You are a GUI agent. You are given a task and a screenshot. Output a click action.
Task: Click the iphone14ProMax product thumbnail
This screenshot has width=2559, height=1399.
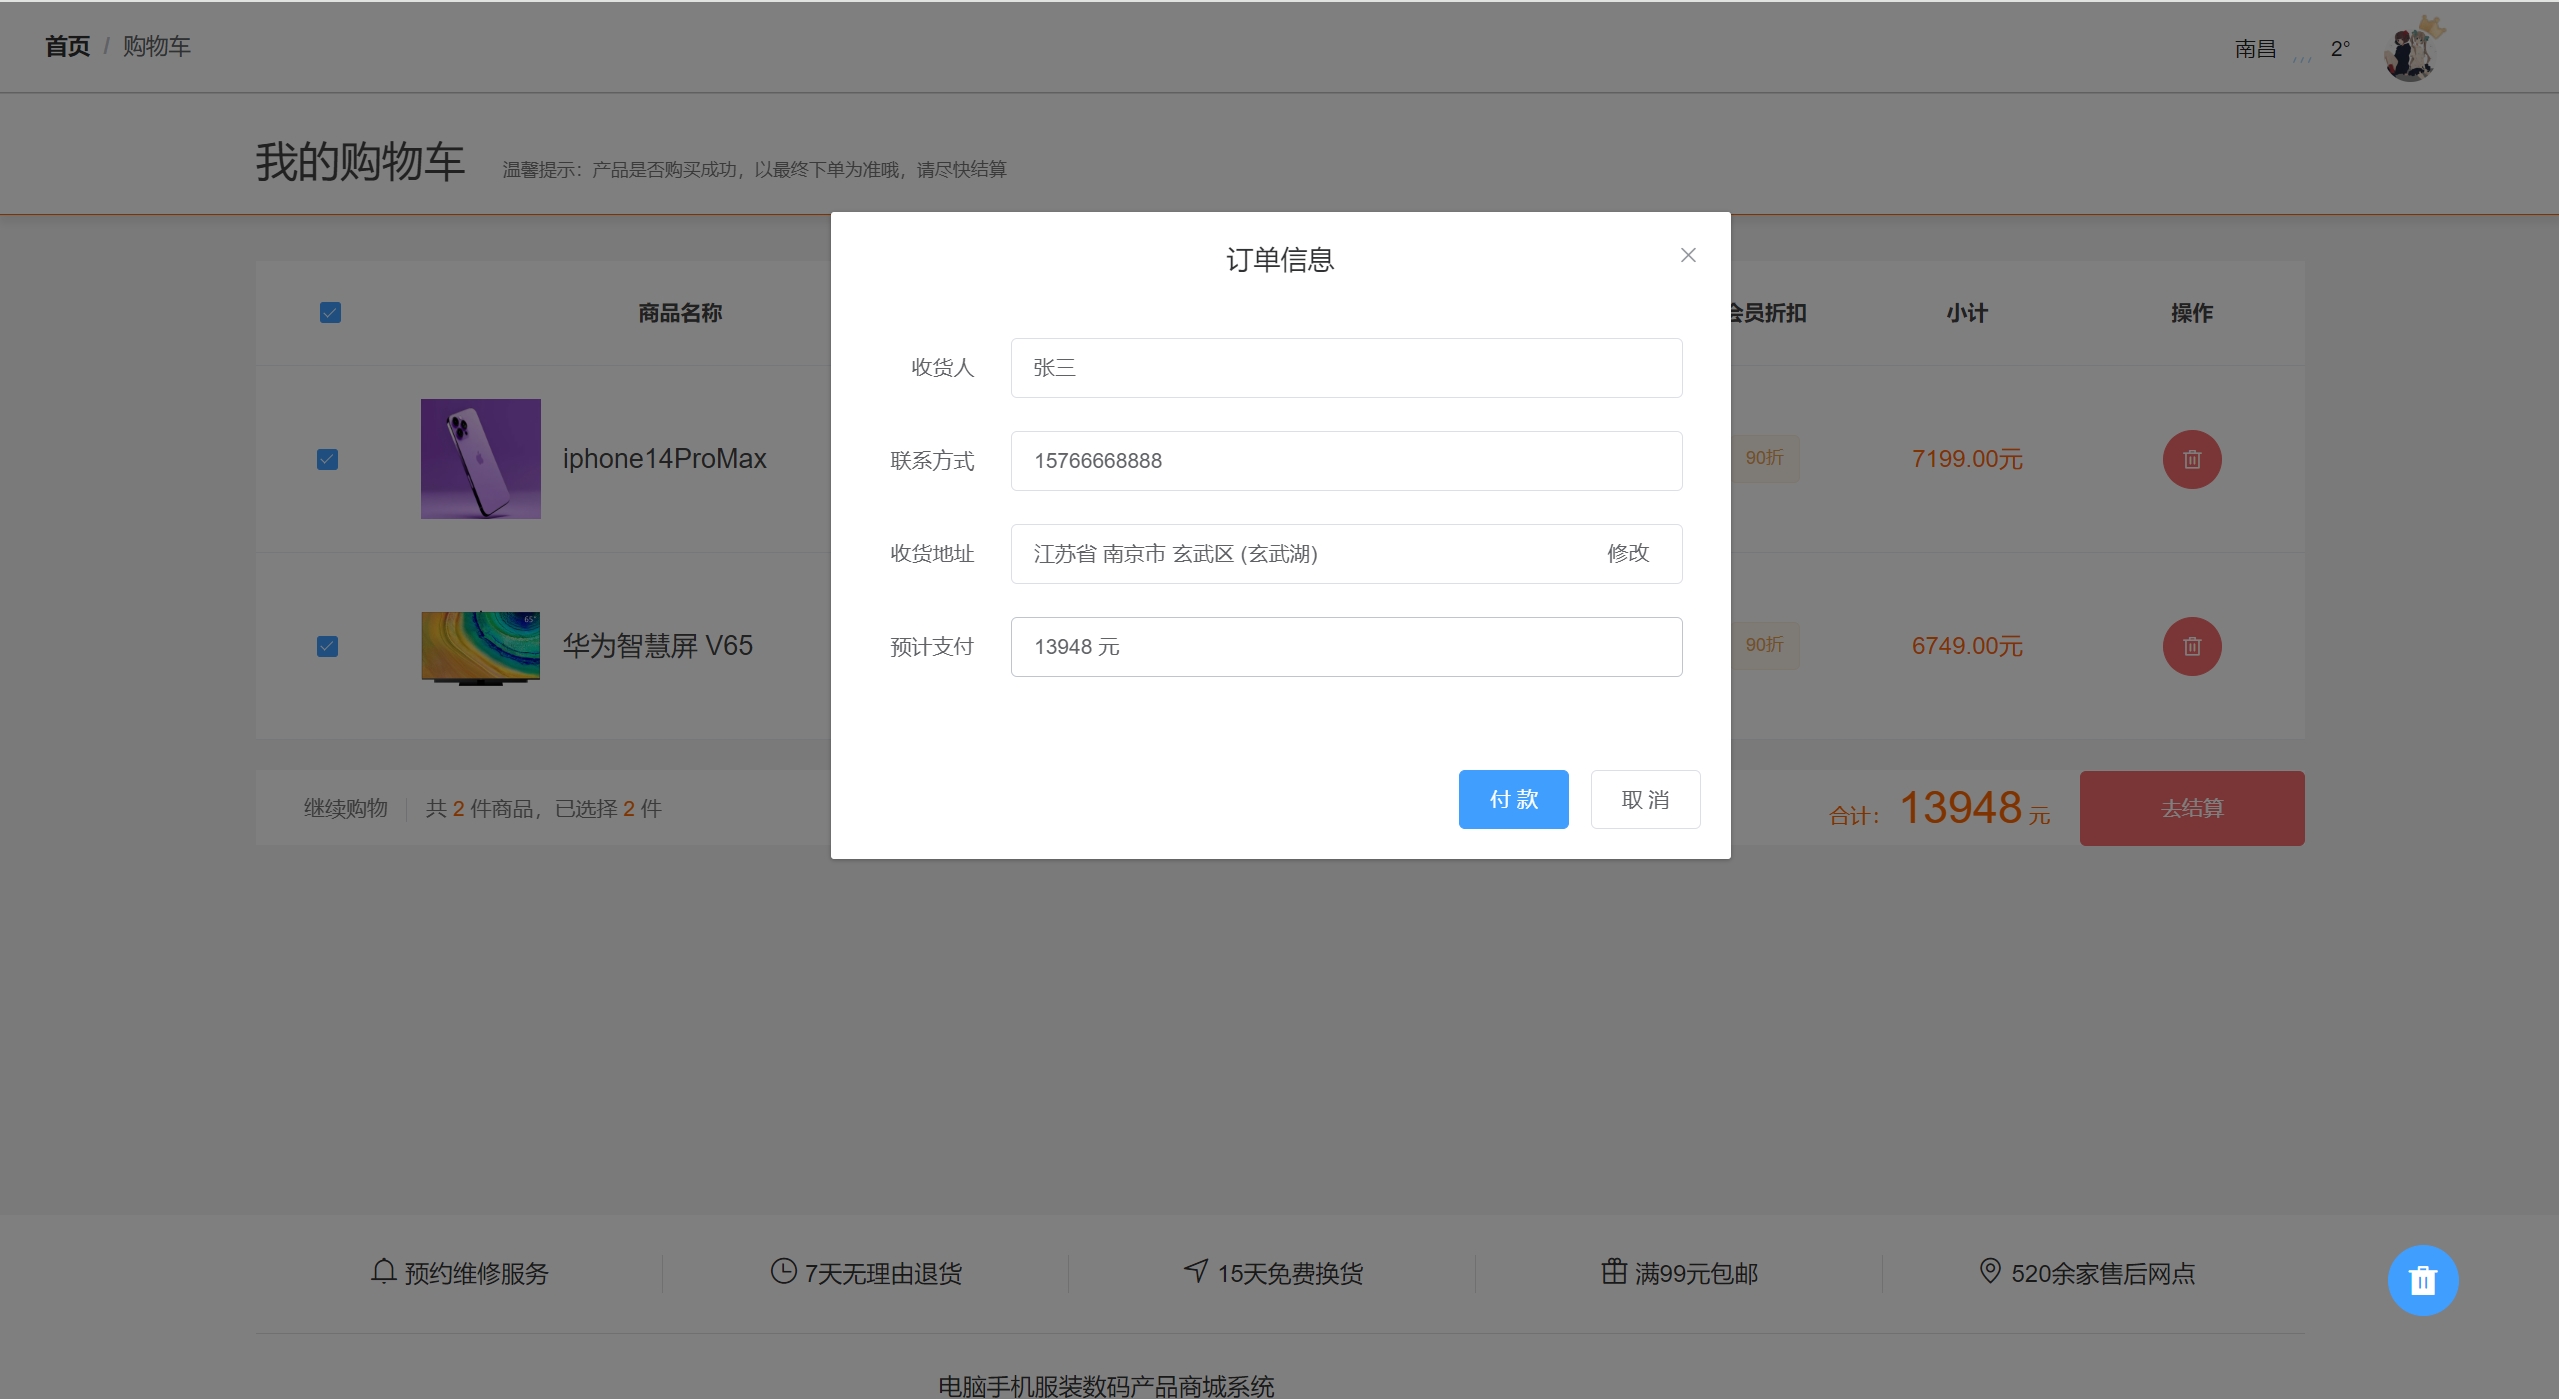[x=480, y=459]
